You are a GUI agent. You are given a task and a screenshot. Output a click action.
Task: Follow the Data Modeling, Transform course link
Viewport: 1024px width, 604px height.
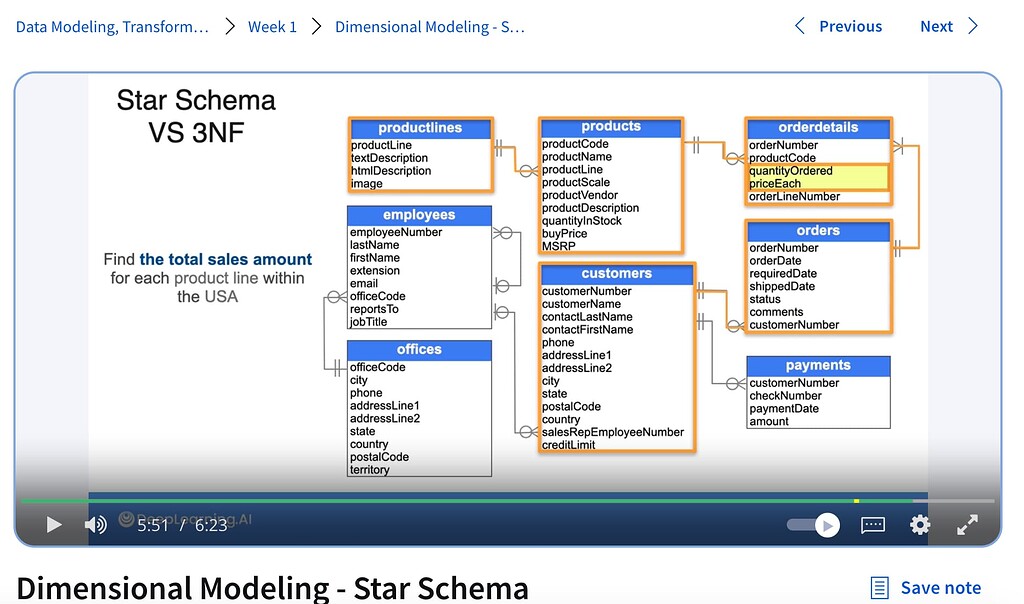110,26
